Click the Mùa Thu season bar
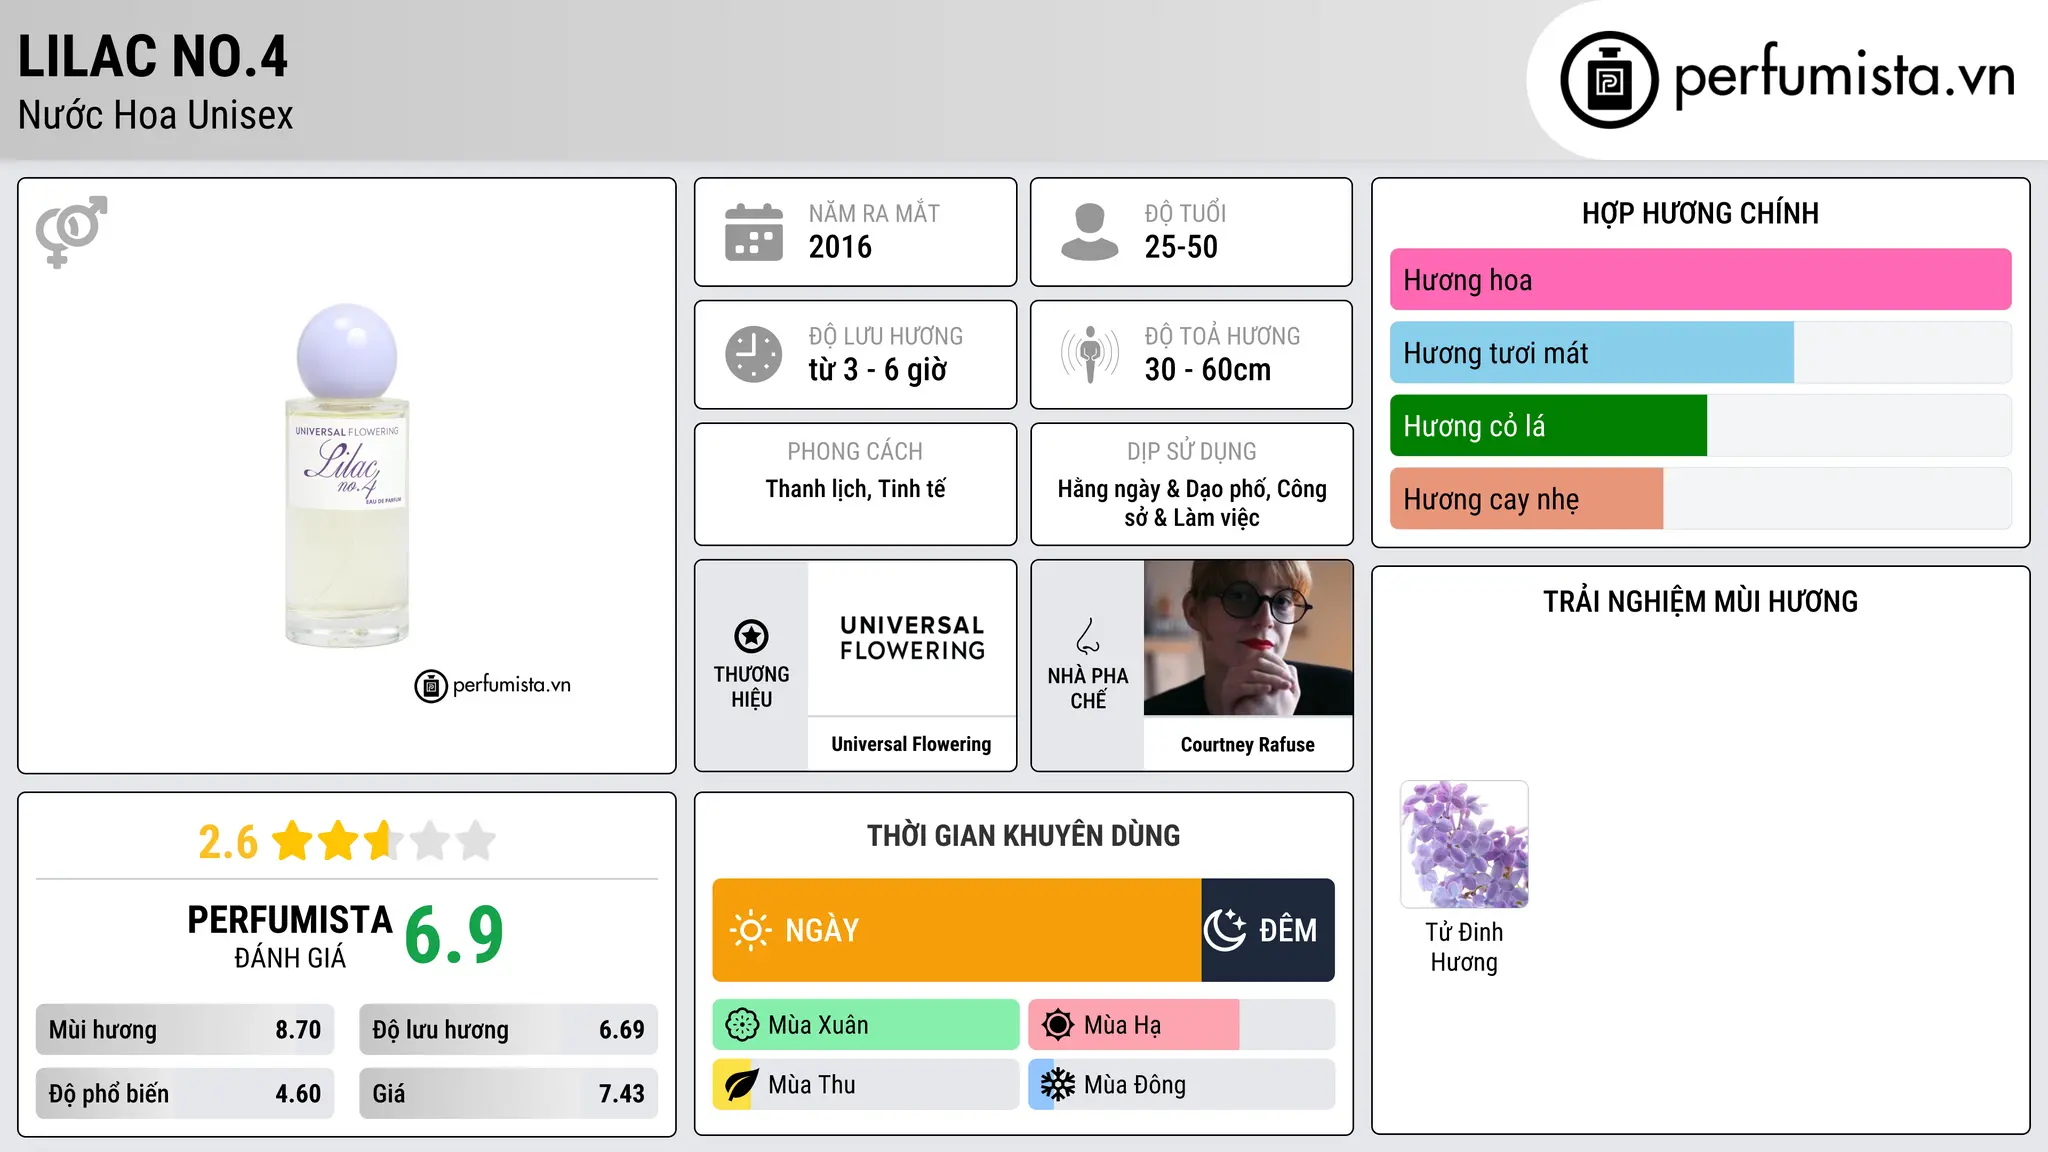Screen dimensions: 2048x1152 [866, 1085]
